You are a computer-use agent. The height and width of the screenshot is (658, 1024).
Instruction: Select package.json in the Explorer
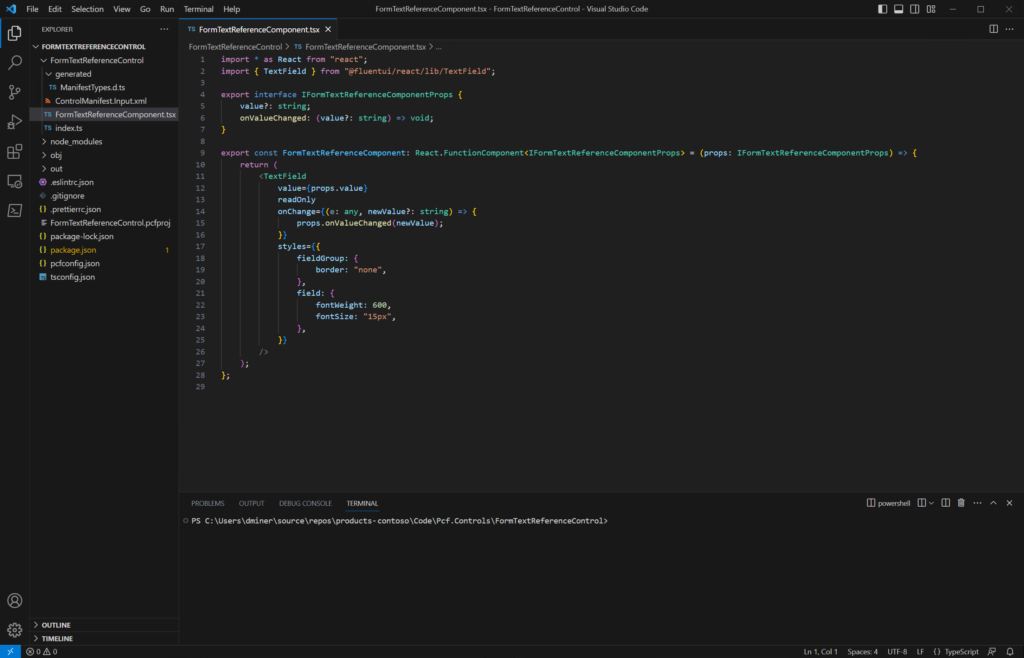[x=72, y=250]
